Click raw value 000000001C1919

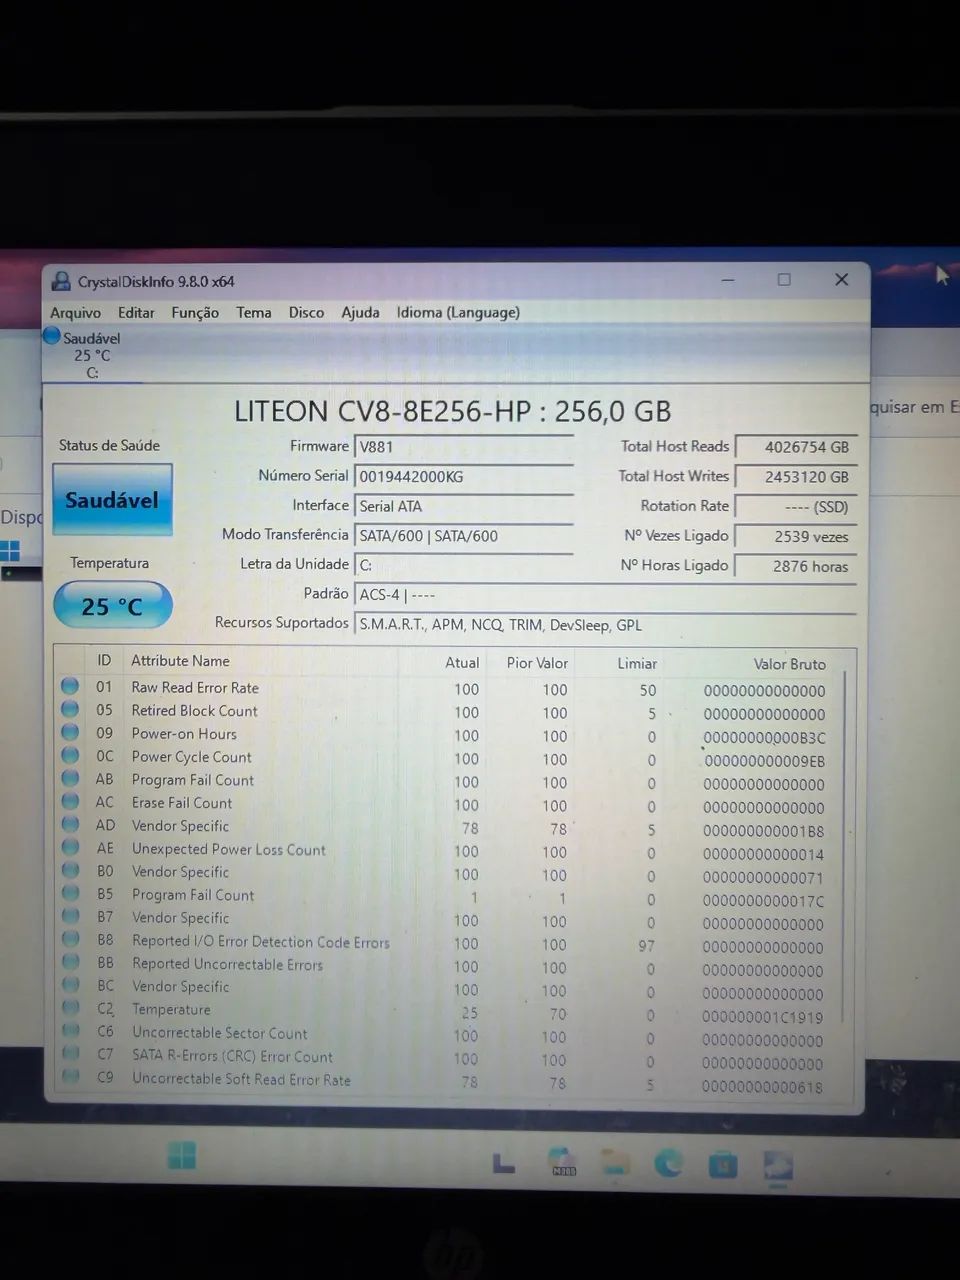763,1017
